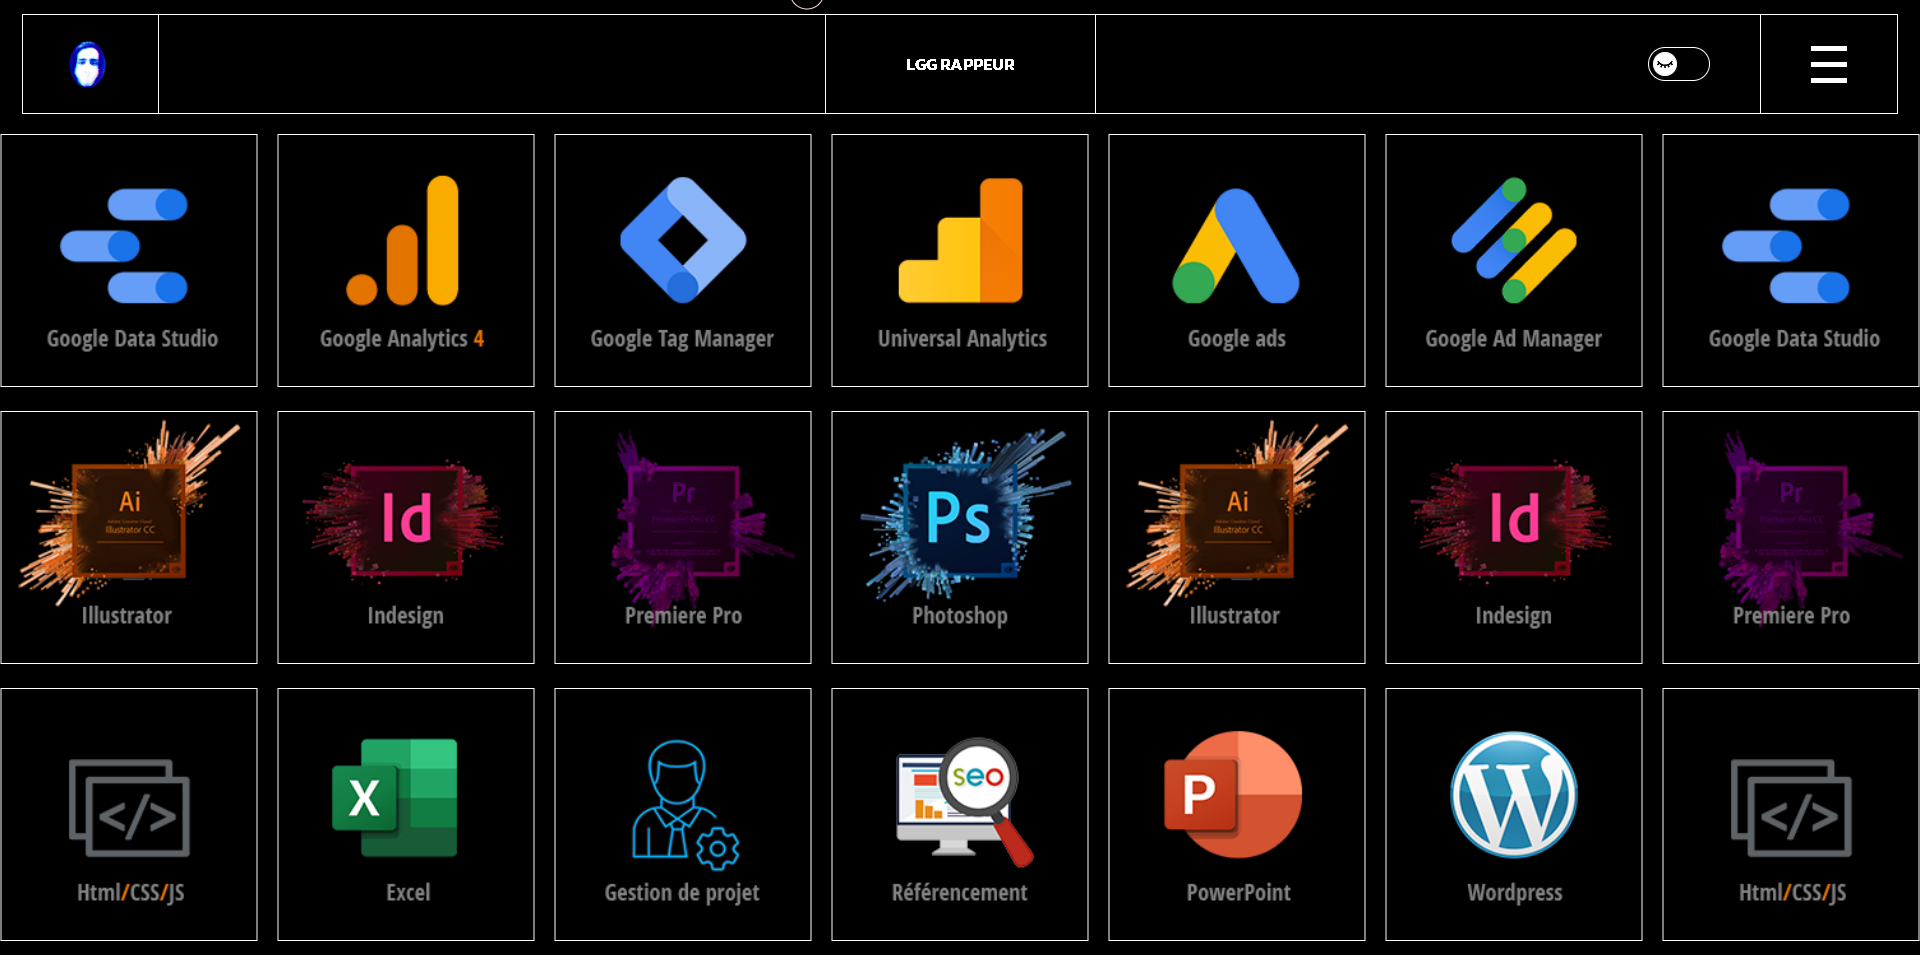
Task: Click the Excel icon
Action: [395, 797]
